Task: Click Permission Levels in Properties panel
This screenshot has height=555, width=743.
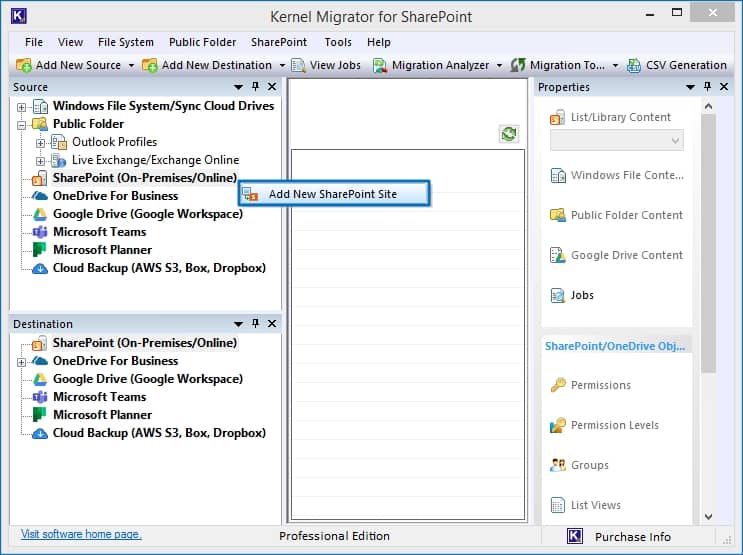Action: coord(615,425)
